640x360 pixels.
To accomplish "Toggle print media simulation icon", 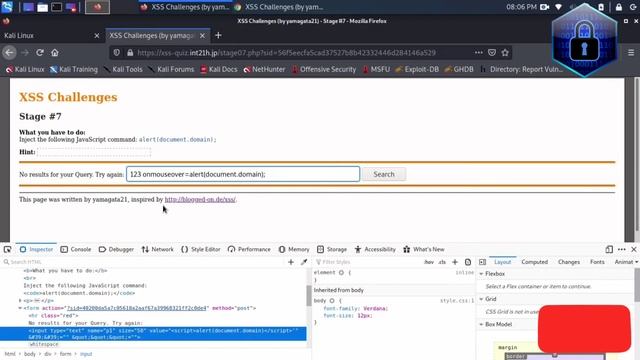I will pyautogui.click(x=468, y=262).
